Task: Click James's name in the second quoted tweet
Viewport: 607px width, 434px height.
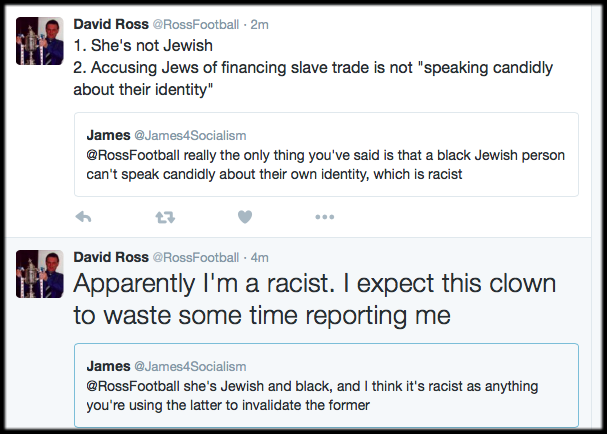Action: [x=109, y=367]
